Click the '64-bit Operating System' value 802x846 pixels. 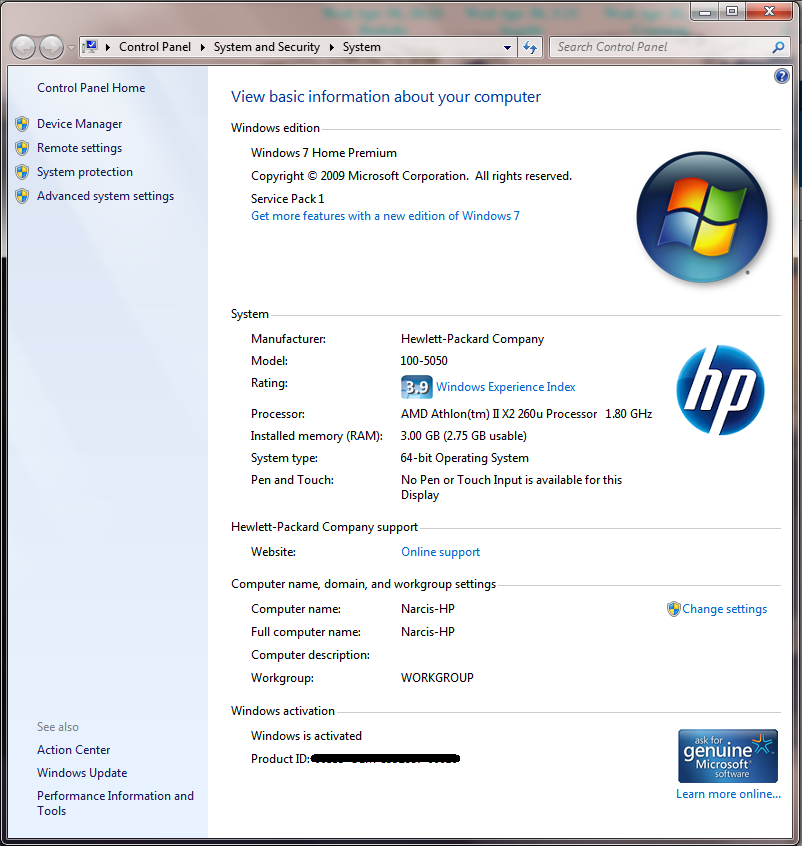tap(465, 458)
